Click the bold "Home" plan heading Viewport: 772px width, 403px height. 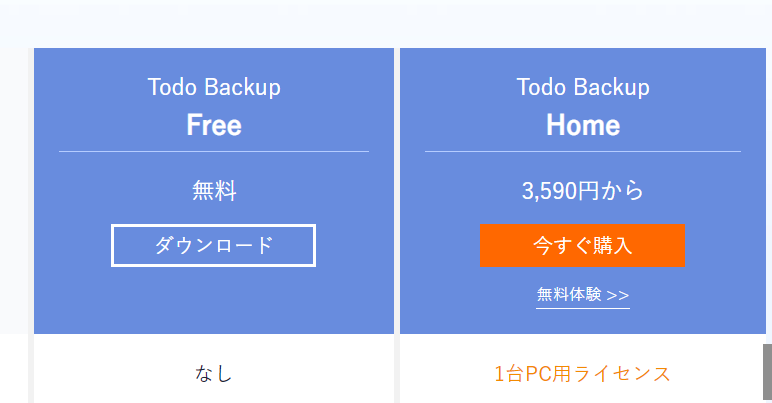pyautogui.click(x=582, y=125)
